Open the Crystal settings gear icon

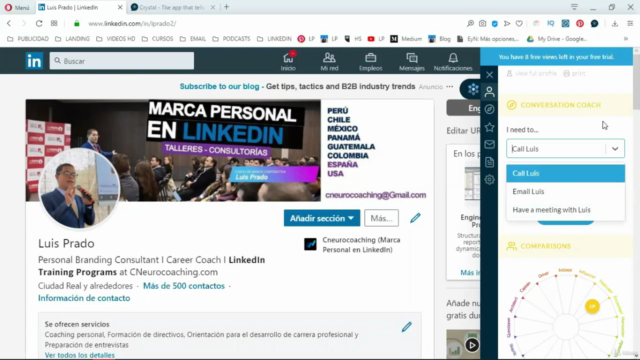(x=489, y=180)
